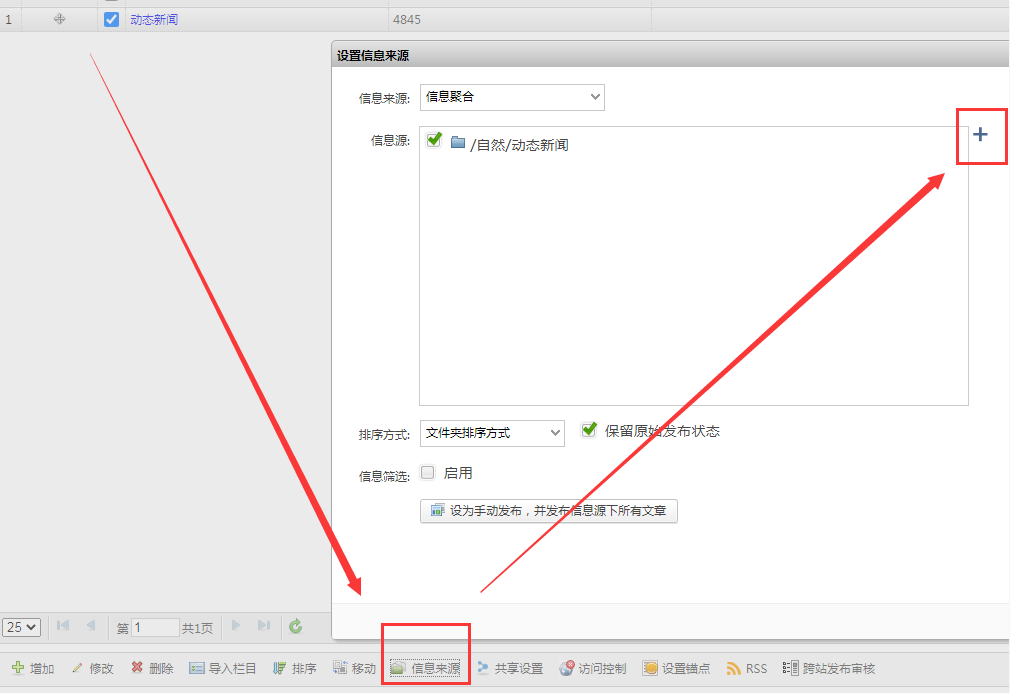Click 设为手动发布 publish all articles button
The image size is (1010, 693).
549,510
